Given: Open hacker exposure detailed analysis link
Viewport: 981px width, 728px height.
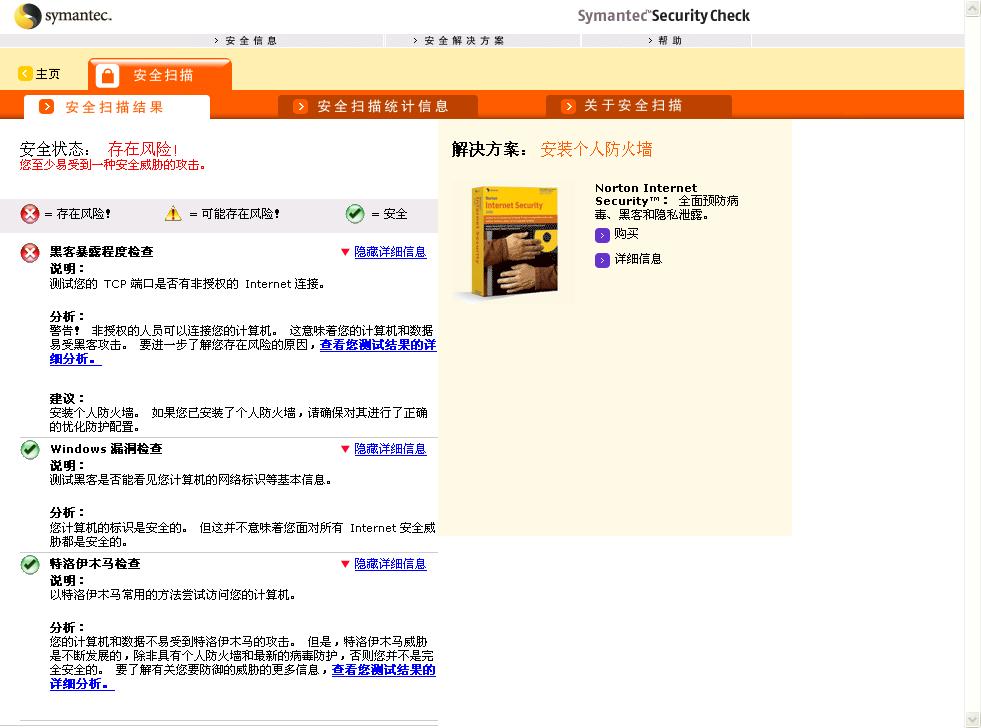Looking at the screenshot, I should 378,345.
